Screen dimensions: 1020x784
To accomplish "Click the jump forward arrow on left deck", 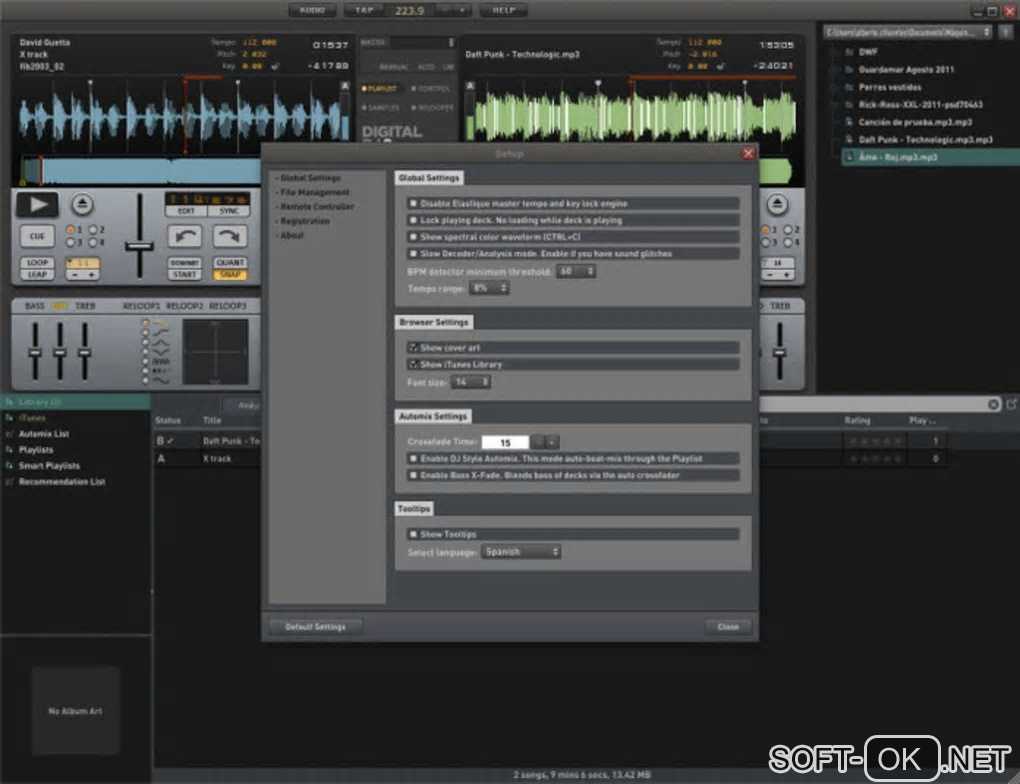I will [230, 236].
